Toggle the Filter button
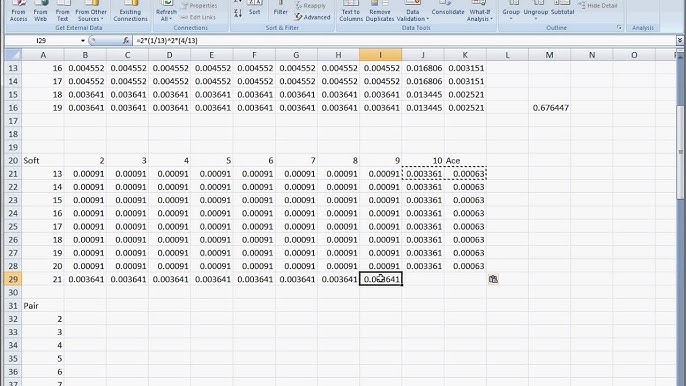This screenshot has height=386, width=686. pos(280,9)
